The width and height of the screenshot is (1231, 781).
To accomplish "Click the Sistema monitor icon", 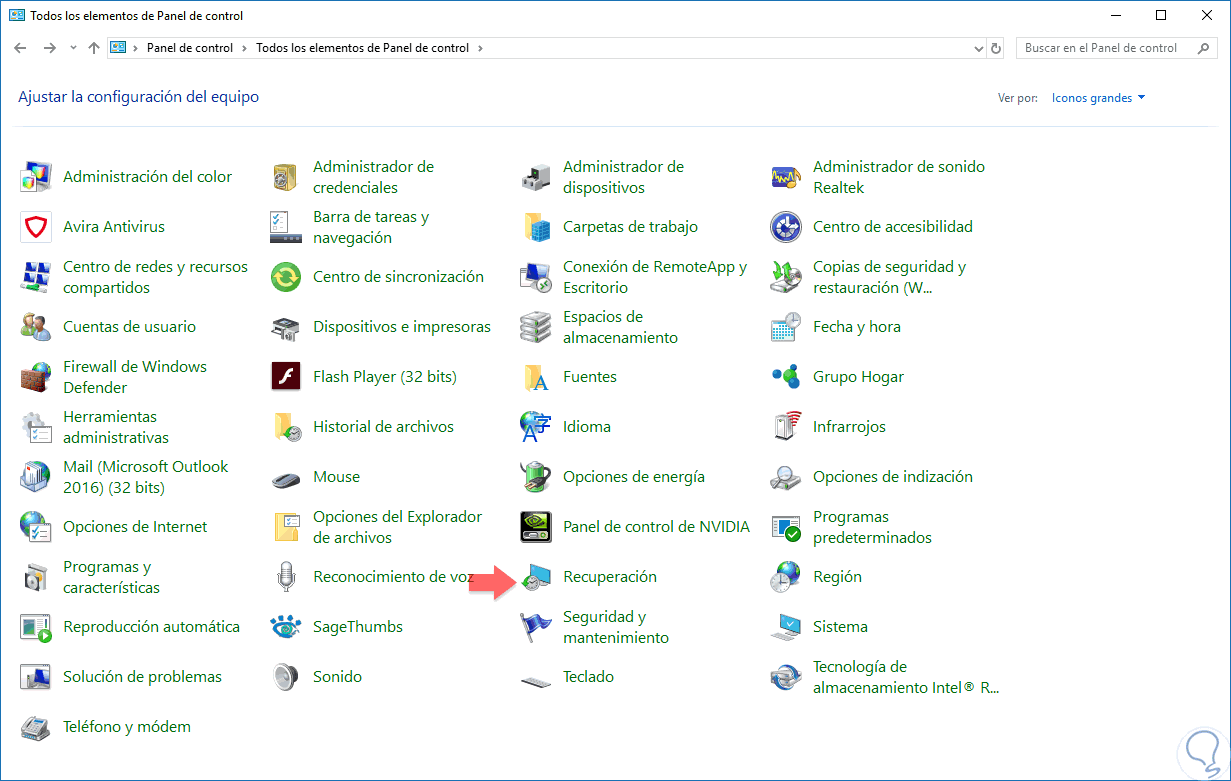I will click(x=786, y=627).
